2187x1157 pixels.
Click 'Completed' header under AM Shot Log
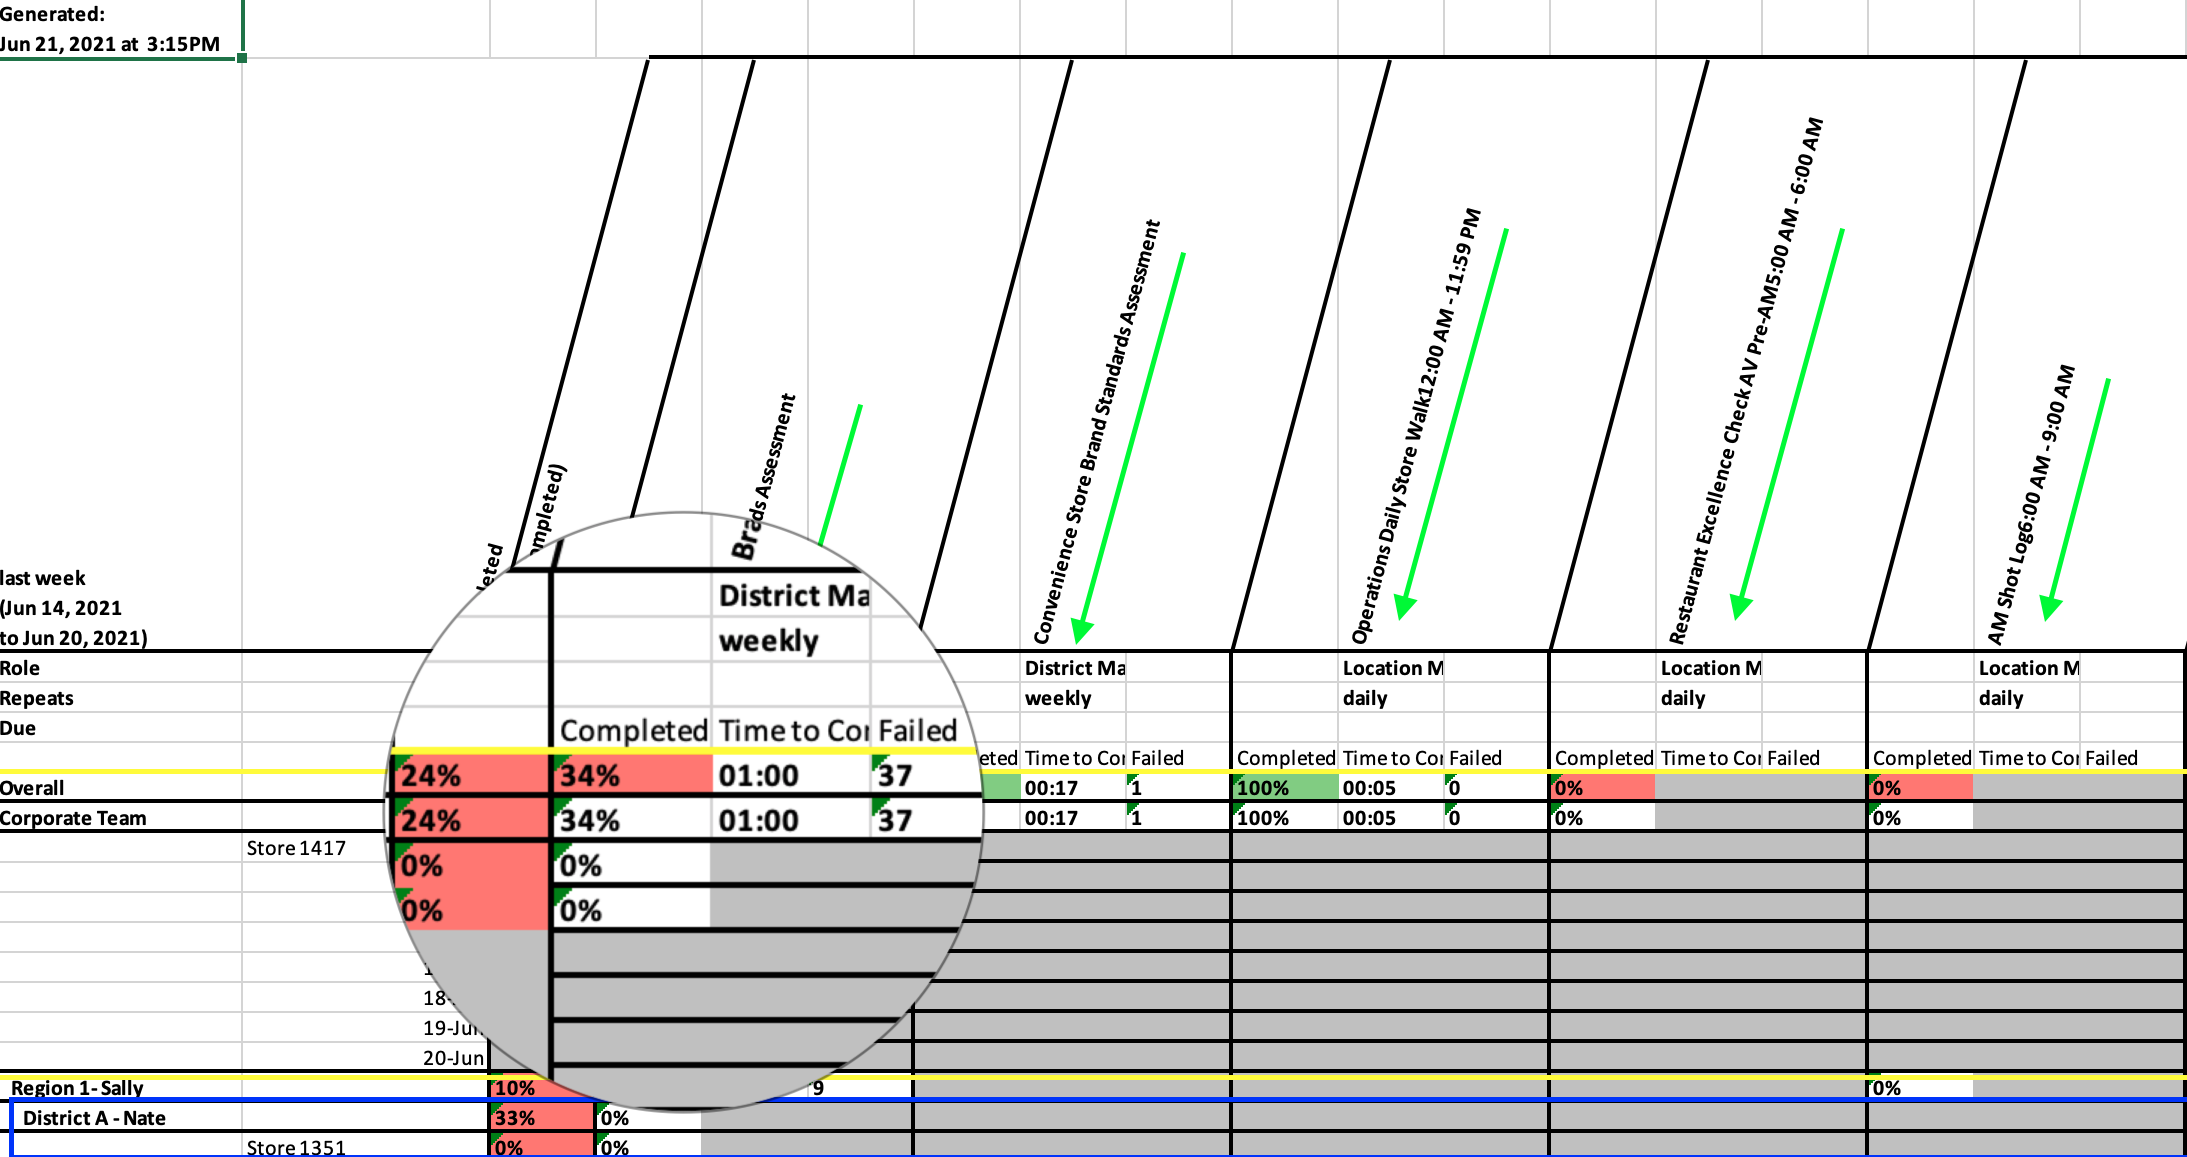coord(1921,758)
